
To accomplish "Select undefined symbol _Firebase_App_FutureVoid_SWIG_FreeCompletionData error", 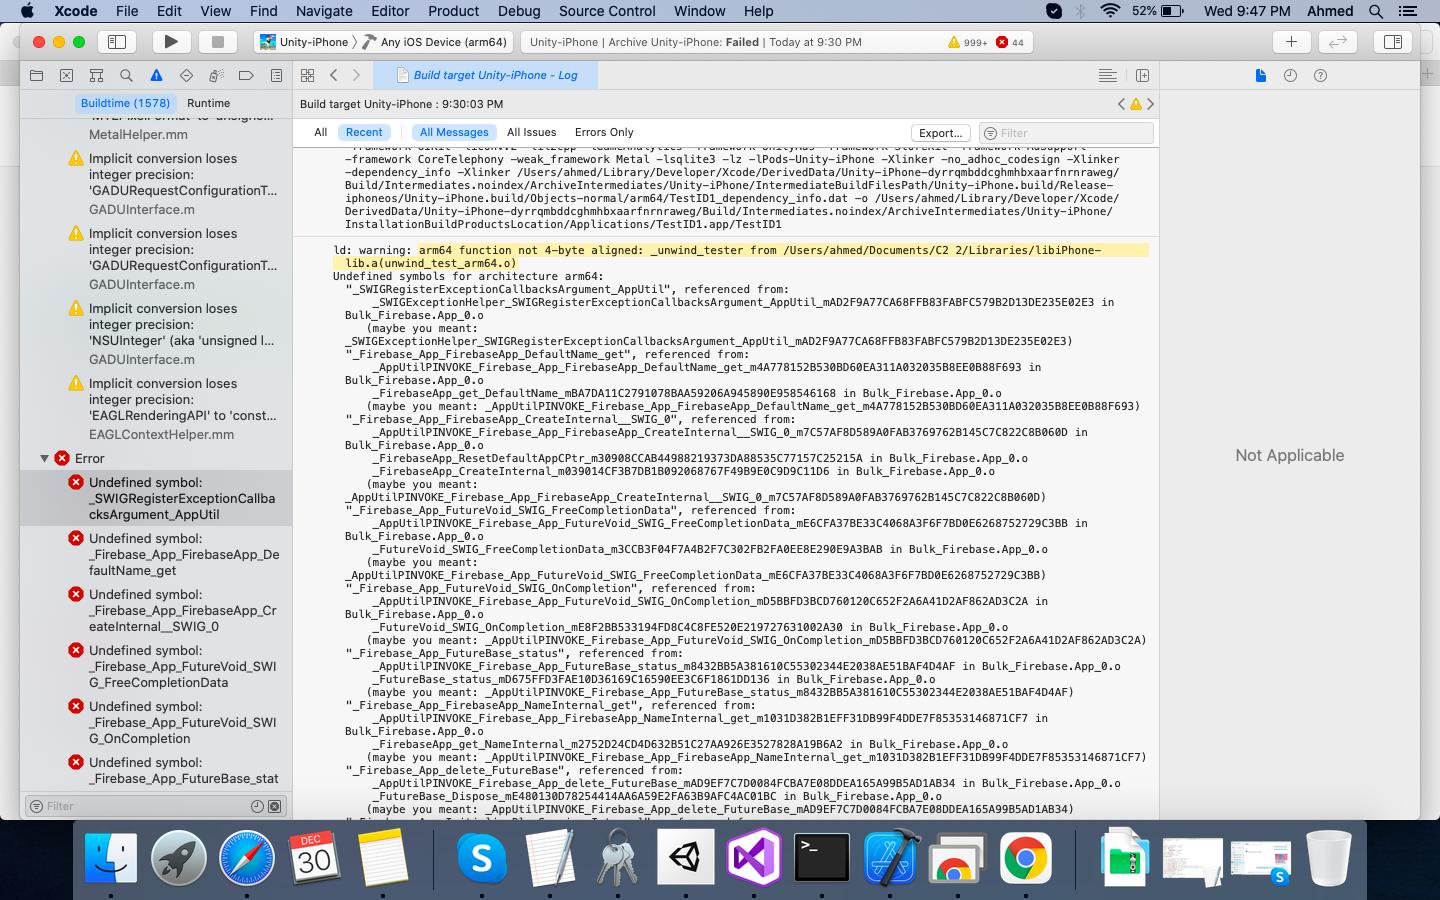I will pos(156,666).
